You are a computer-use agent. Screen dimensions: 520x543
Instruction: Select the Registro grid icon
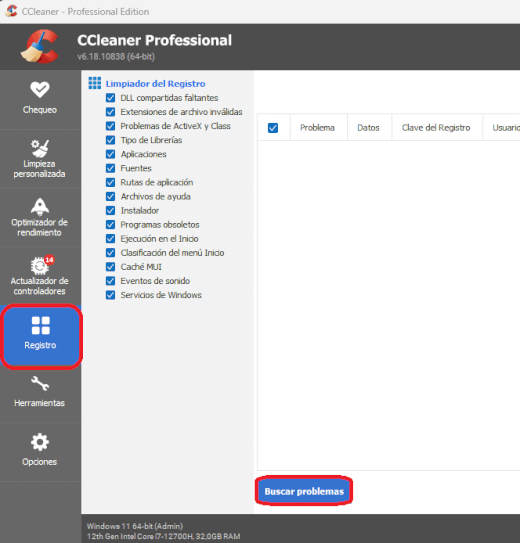[x=41, y=326]
